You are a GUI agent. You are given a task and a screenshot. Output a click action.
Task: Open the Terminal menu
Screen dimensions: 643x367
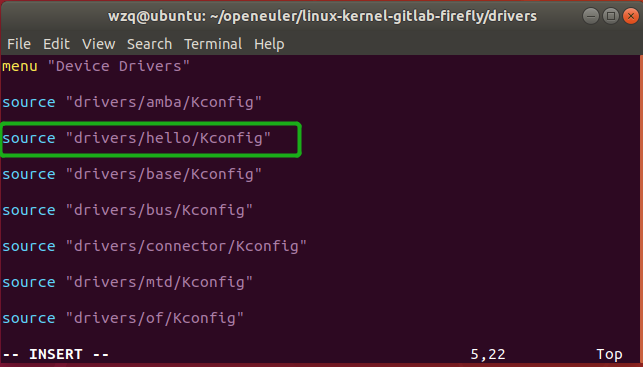pyautogui.click(x=213, y=44)
